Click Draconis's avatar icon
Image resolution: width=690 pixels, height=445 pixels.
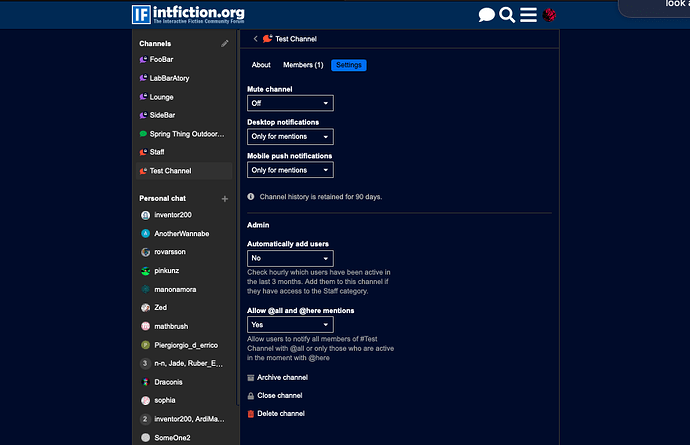145,382
